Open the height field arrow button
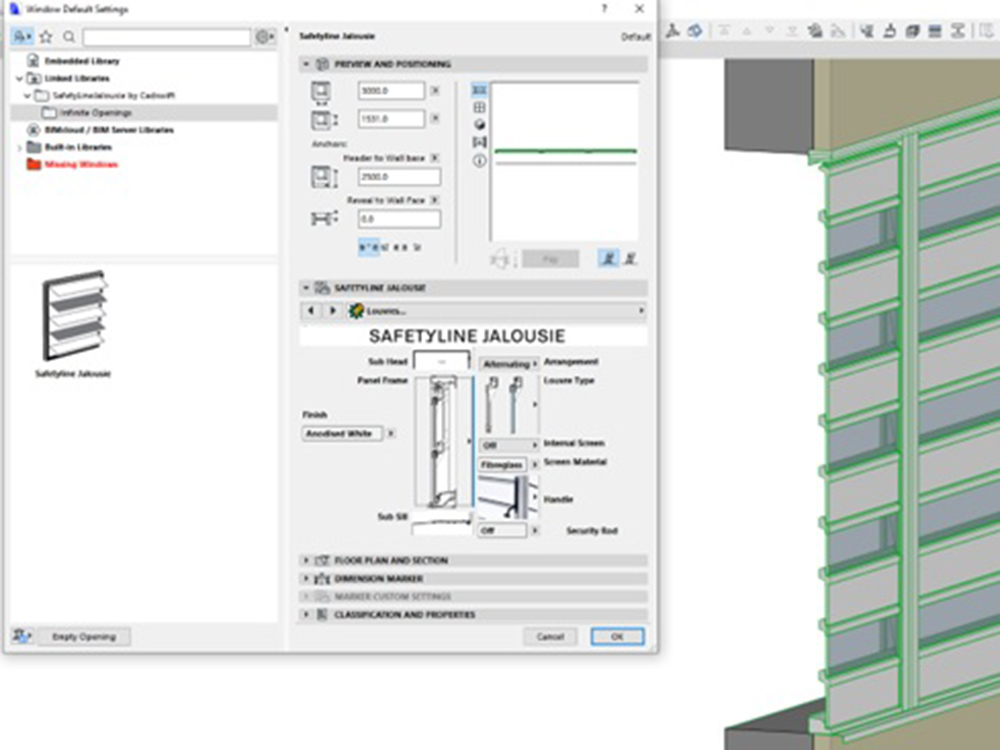The width and height of the screenshot is (1000, 750). click(x=435, y=119)
